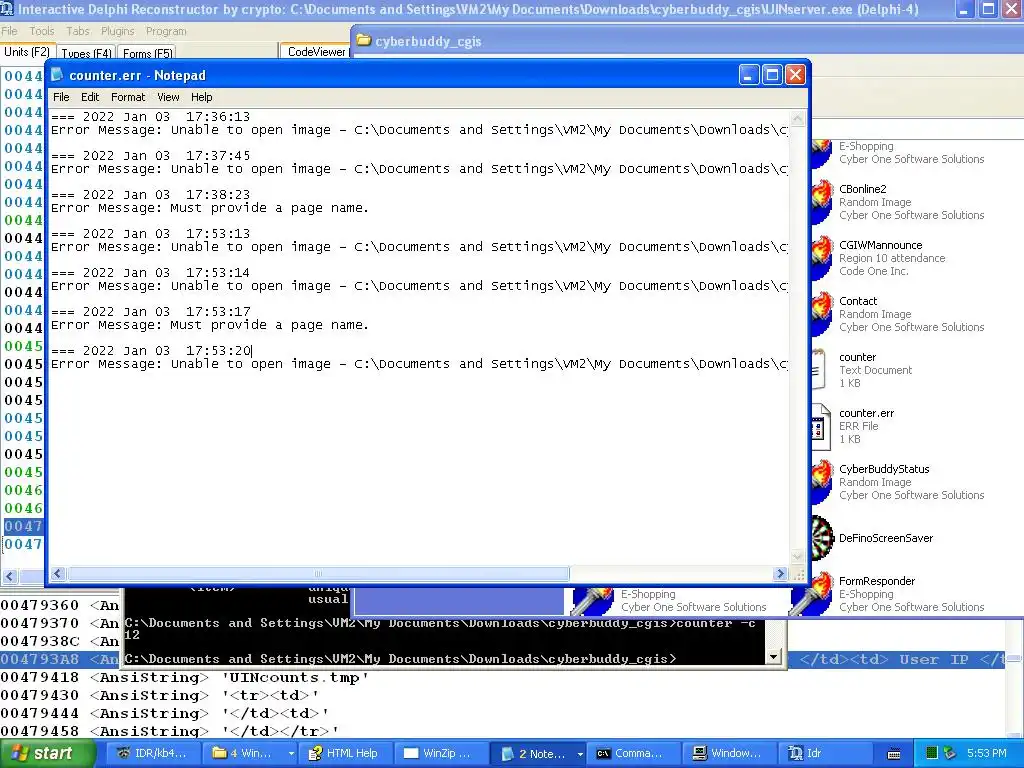Open Notepad File menu
1024x768 pixels.
(x=61, y=97)
